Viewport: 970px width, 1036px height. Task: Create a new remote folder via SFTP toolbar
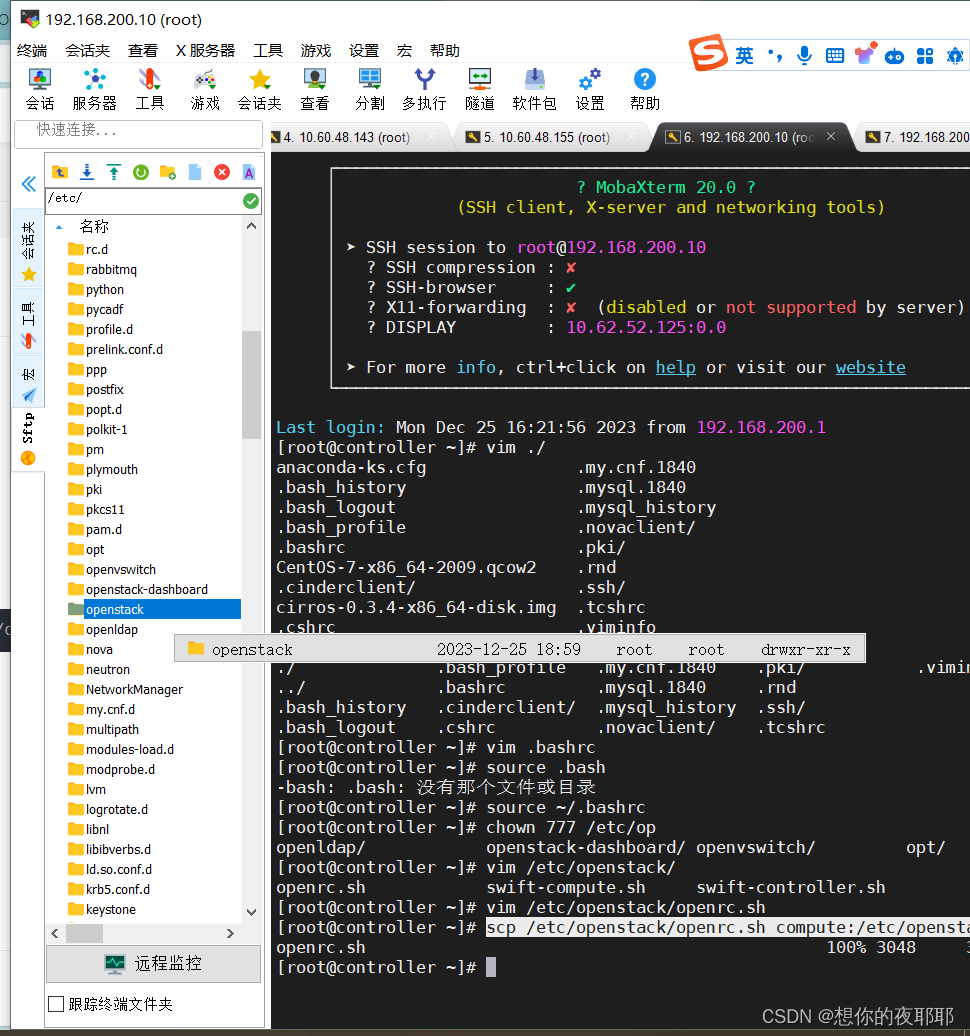point(166,172)
